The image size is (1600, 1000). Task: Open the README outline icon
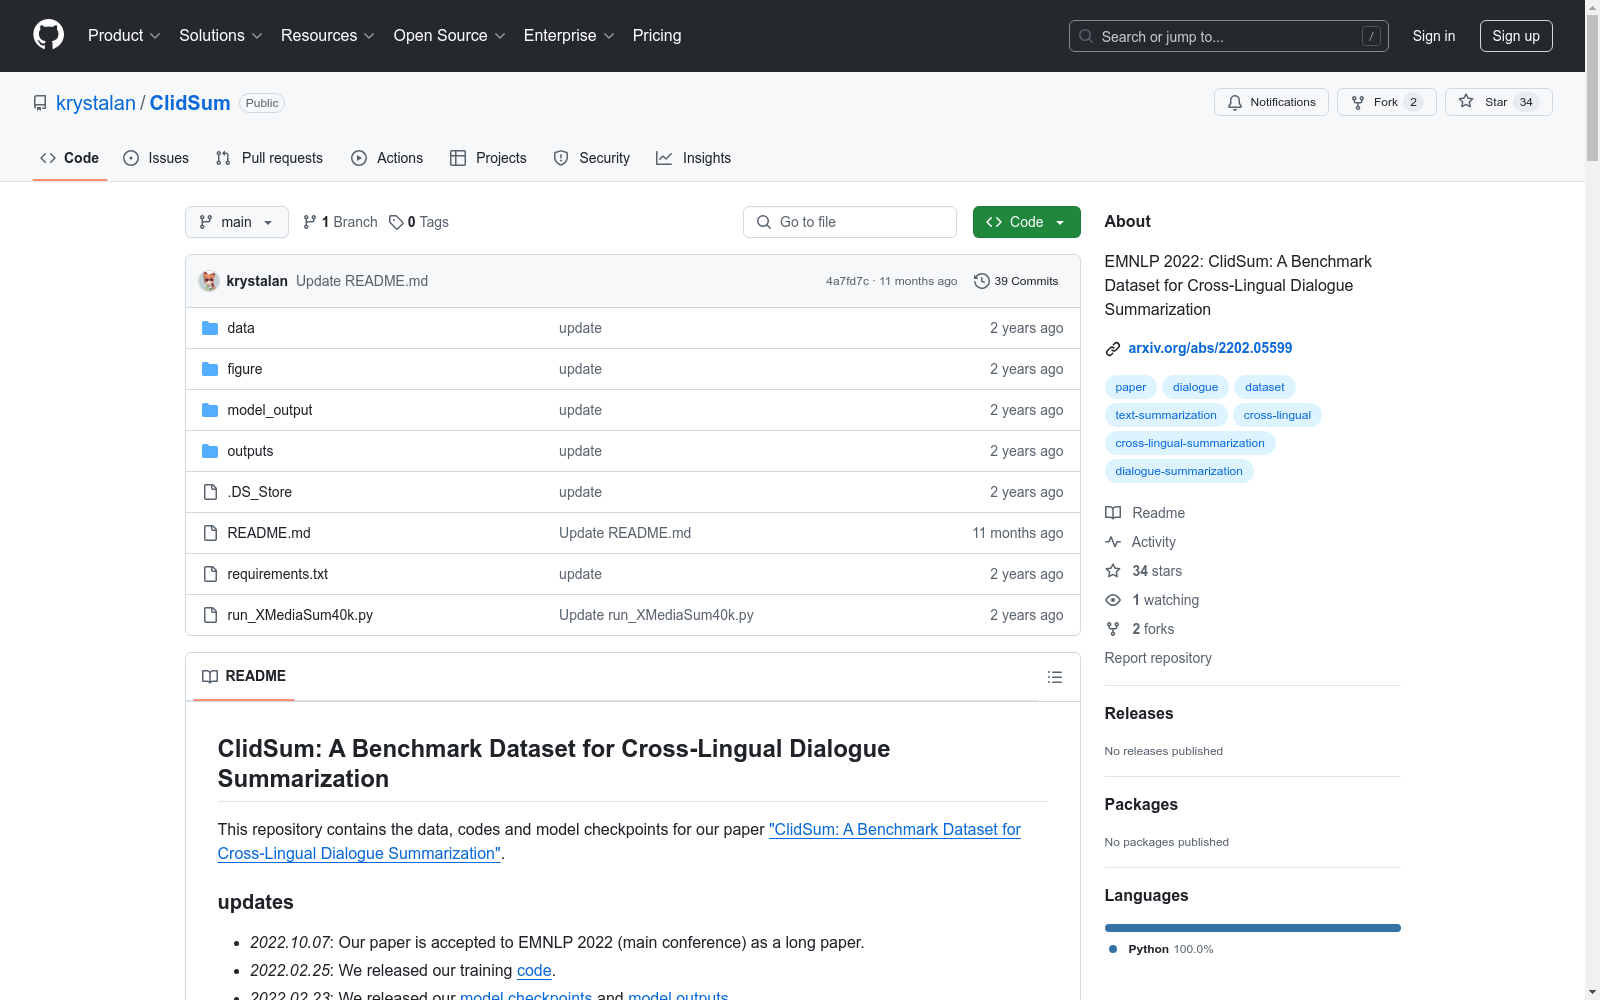(x=1054, y=677)
